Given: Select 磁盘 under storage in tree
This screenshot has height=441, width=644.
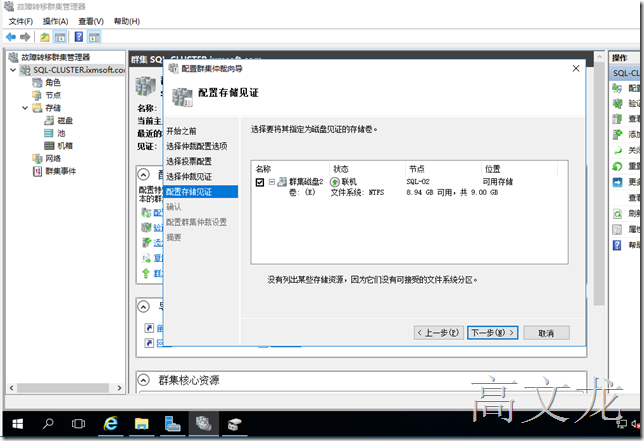Looking at the screenshot, I should click(65, 121).
